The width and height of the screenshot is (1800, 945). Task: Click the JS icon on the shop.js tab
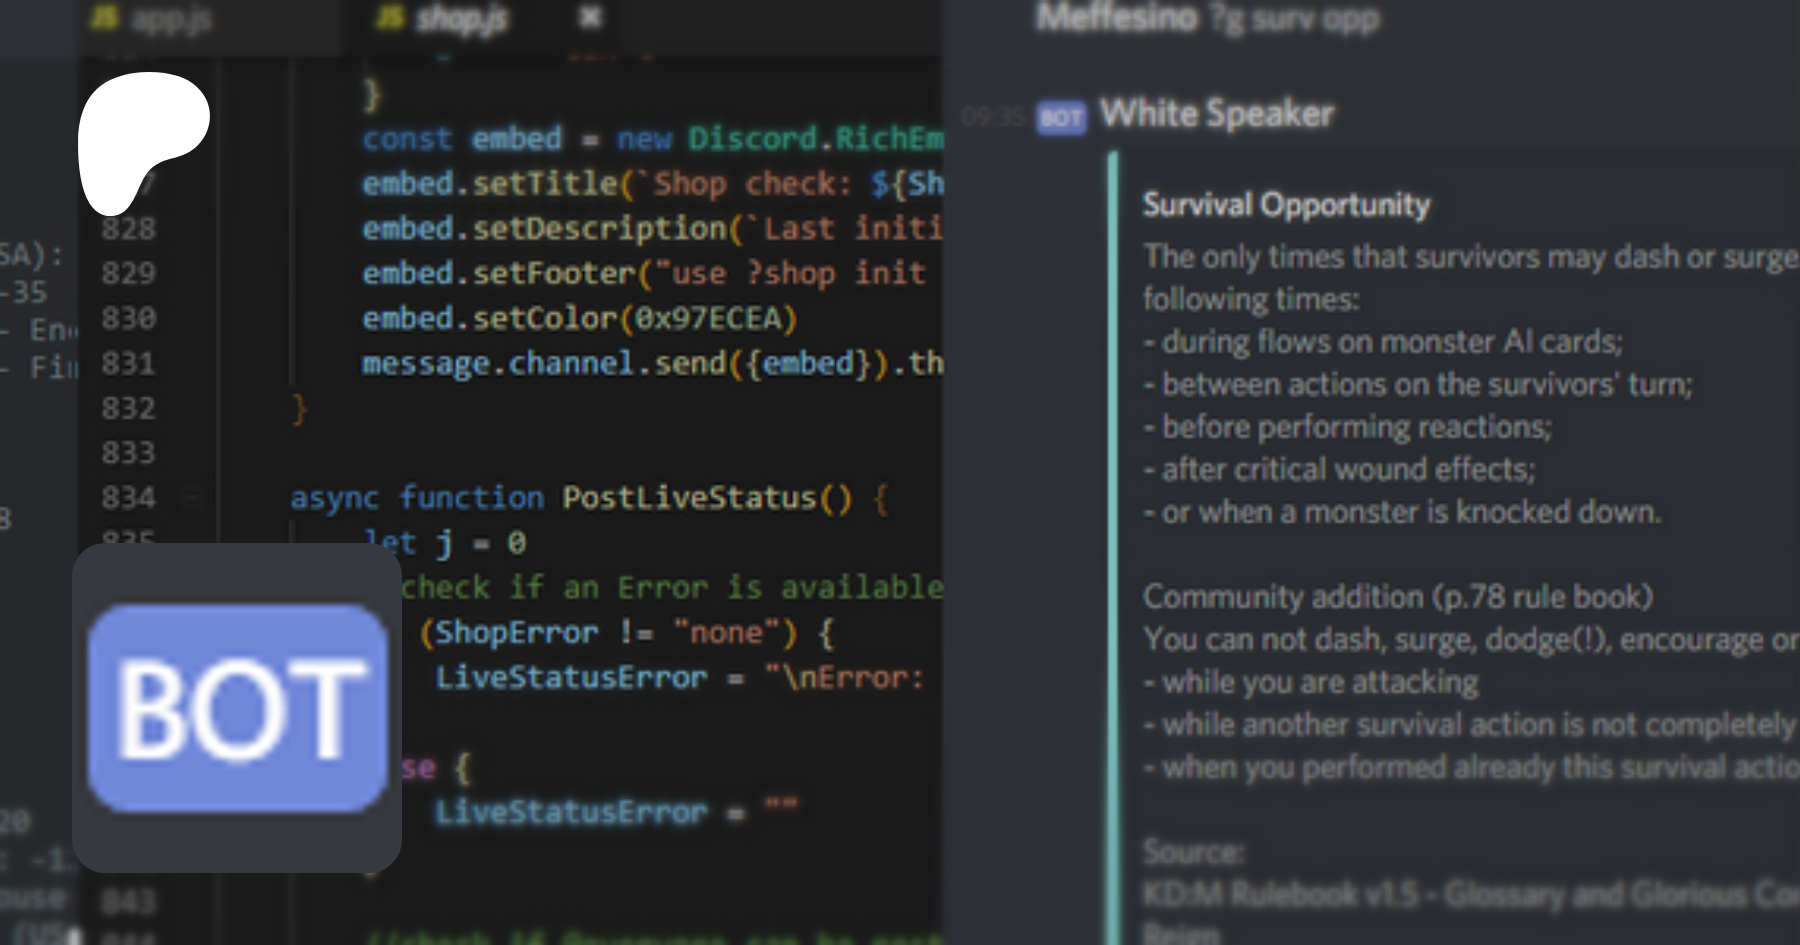(x=390, y=17)
